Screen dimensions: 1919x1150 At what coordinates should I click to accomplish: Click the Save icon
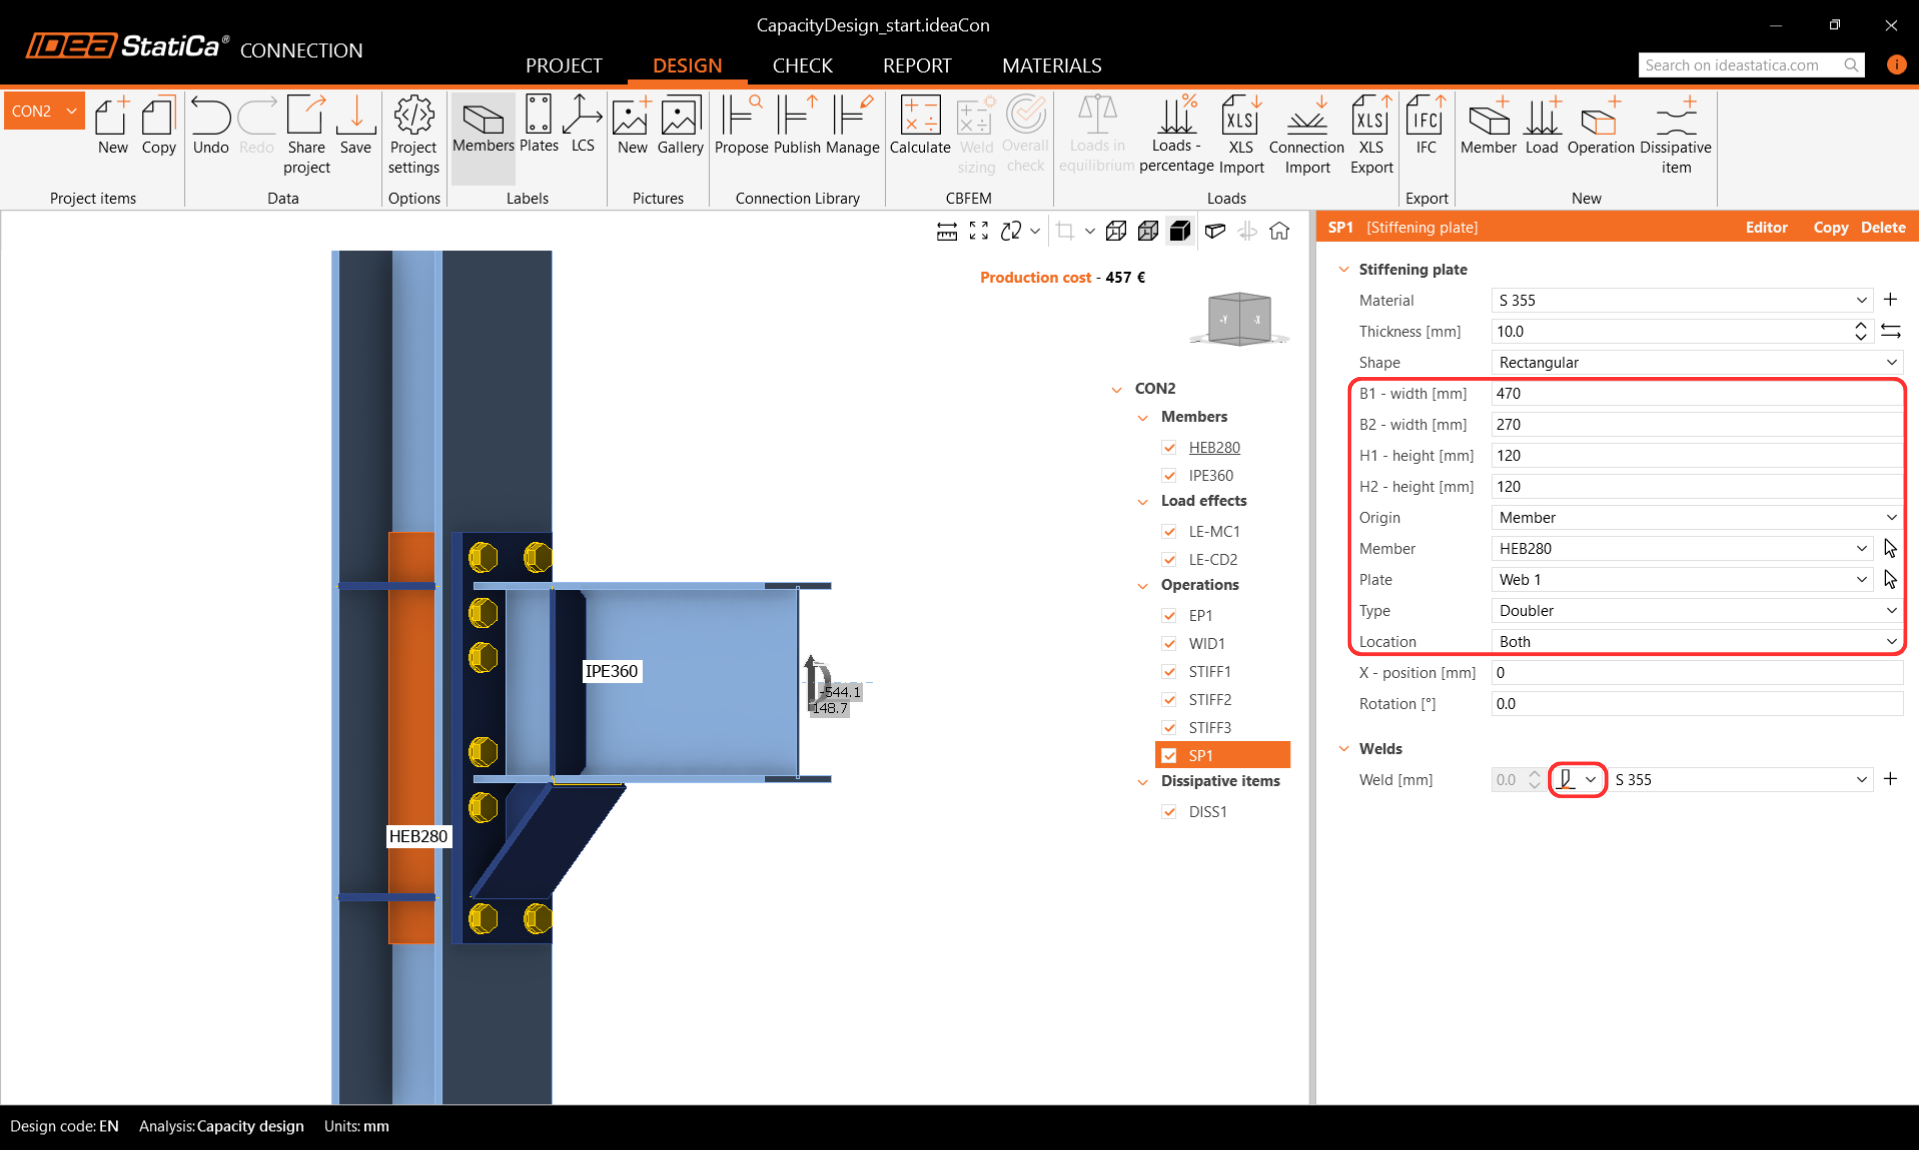click(355, 125)
